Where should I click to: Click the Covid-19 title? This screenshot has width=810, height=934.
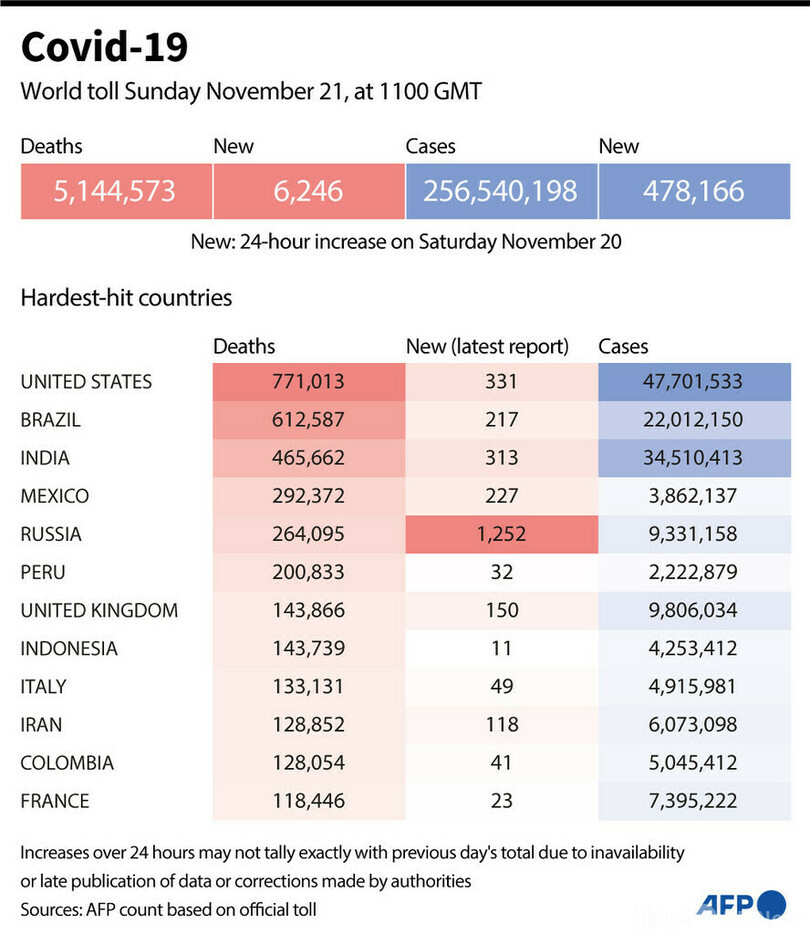104,47
